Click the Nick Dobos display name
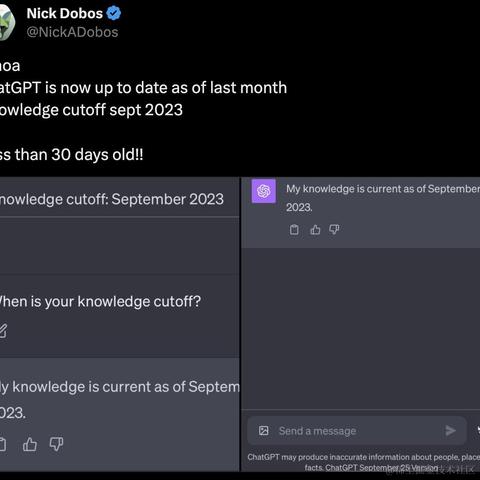This screenshot has height=480, width=480. point(65,13)
